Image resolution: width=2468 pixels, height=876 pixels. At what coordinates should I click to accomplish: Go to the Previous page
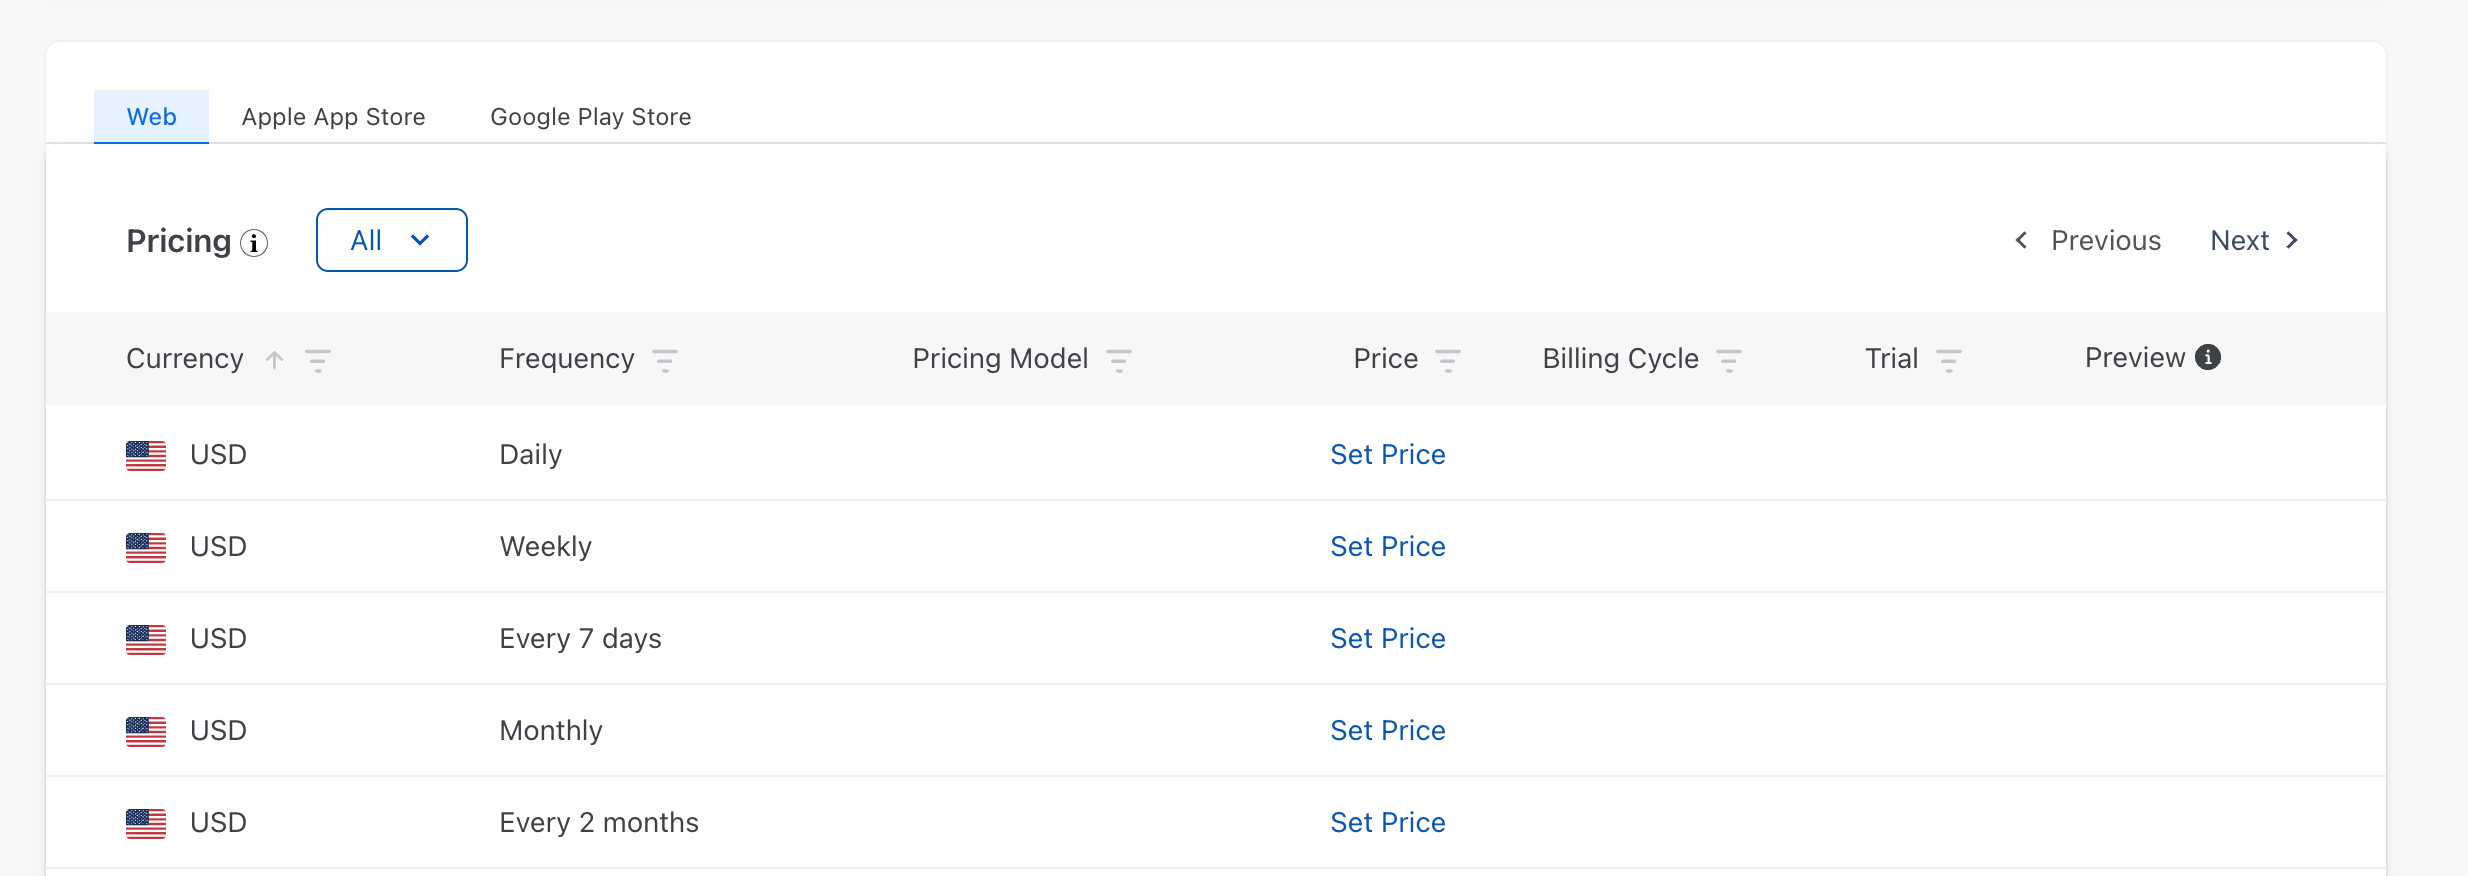tap(2088, 241)
